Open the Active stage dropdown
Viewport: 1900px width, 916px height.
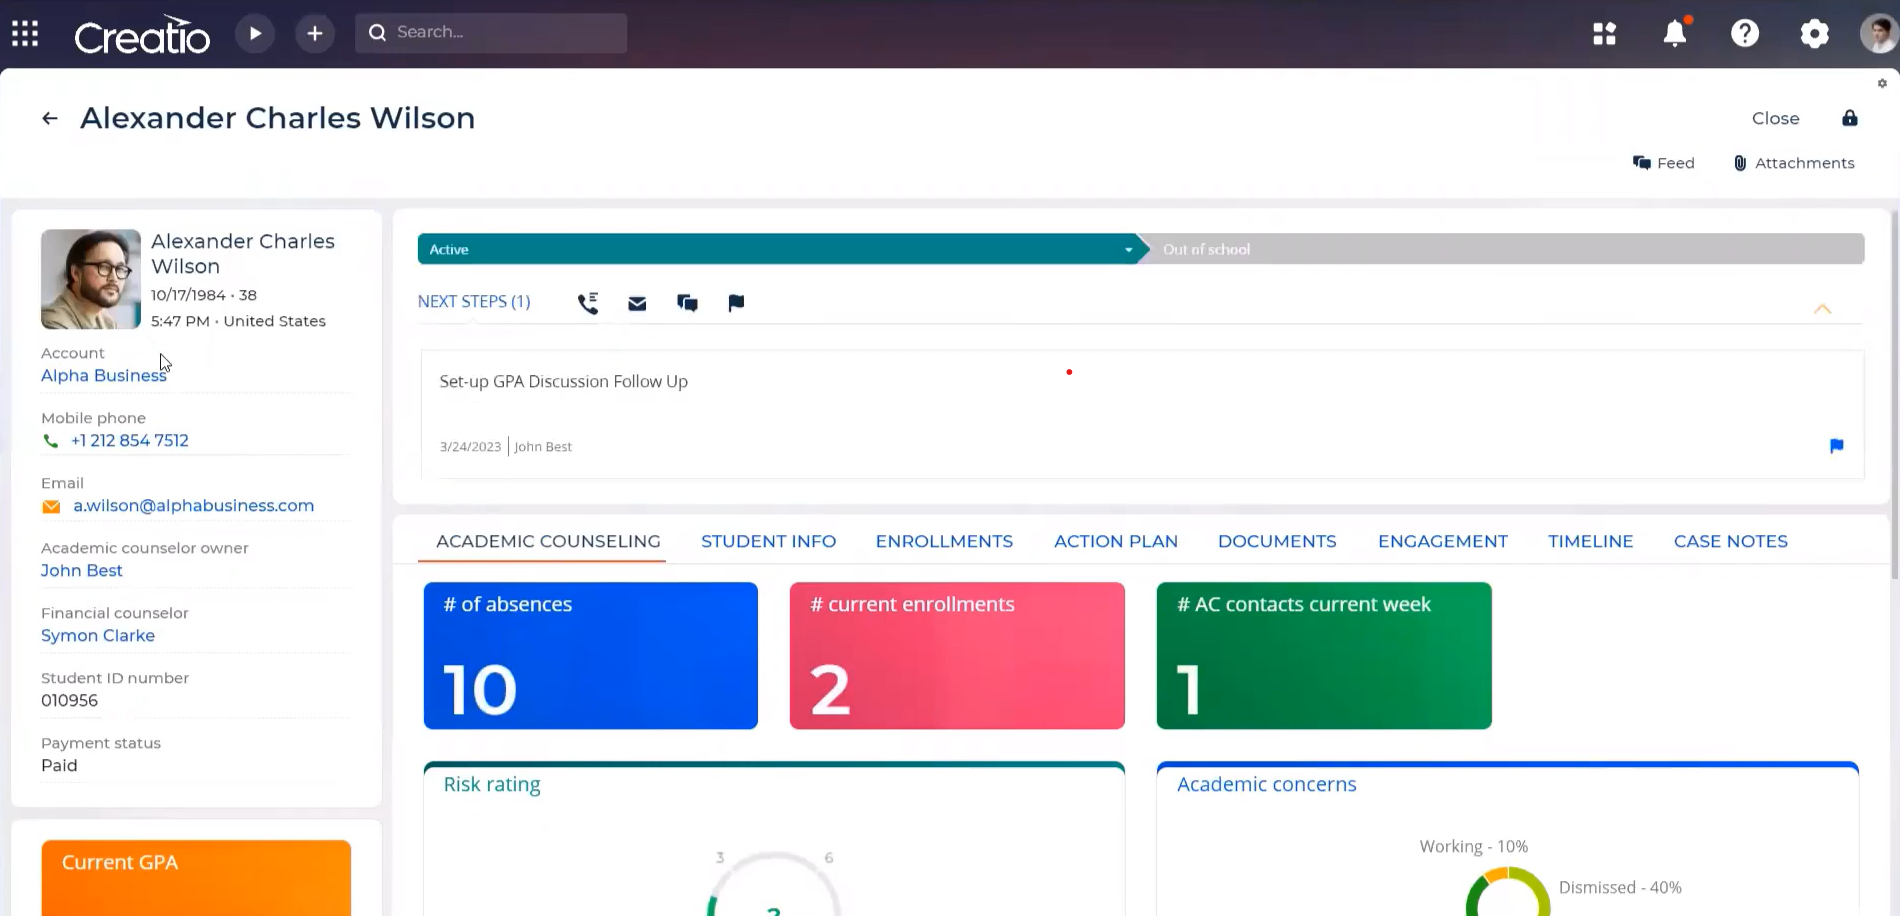pyautogui.click(x=1127, y=249)
